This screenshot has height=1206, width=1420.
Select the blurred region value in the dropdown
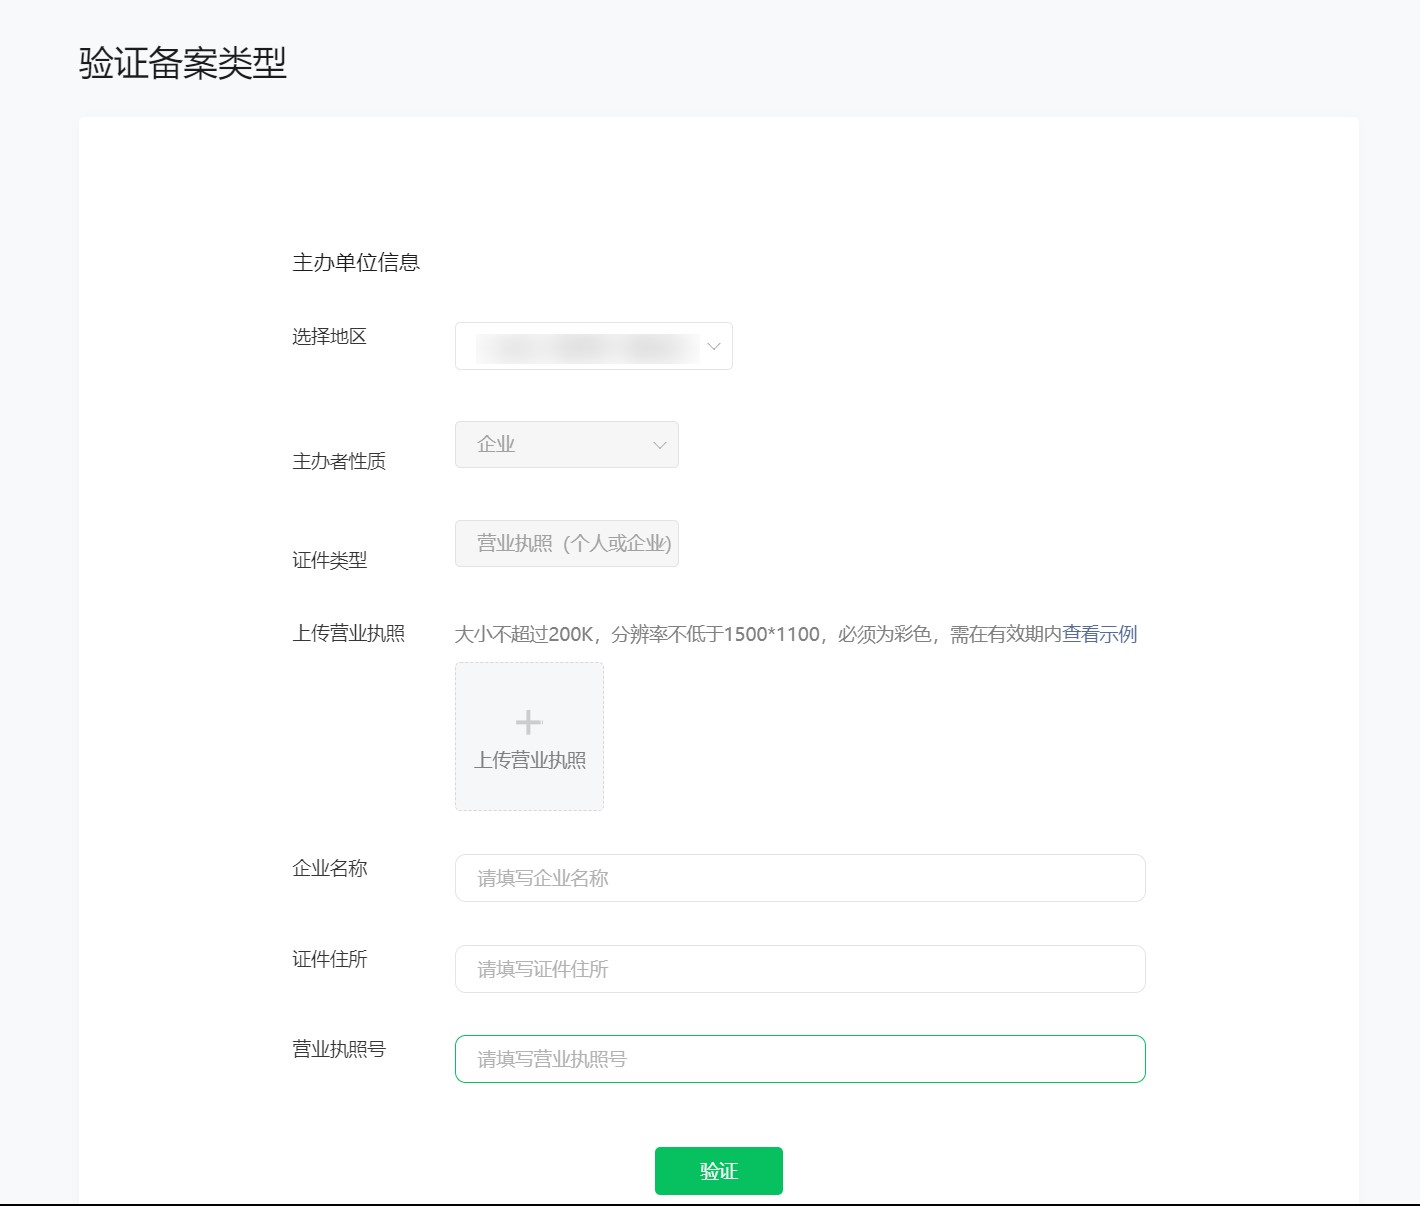pos(580,346)
